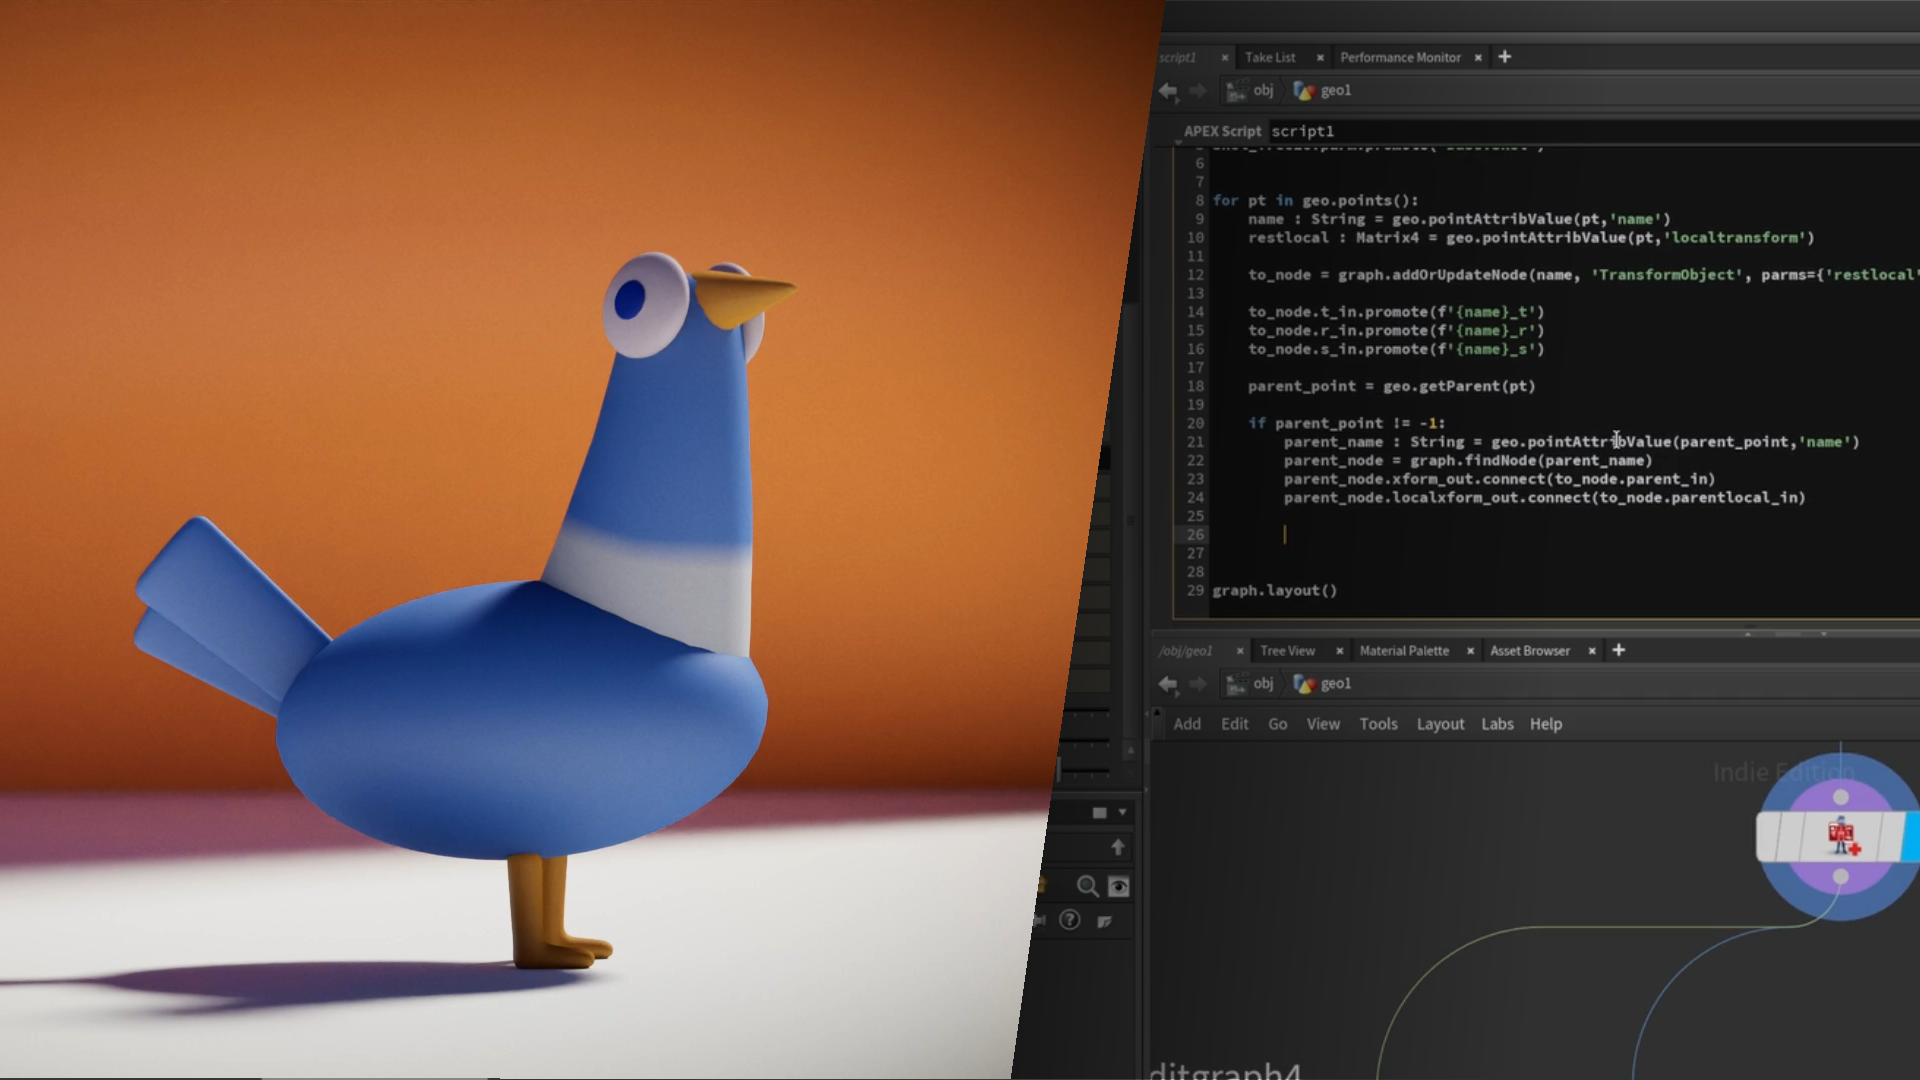Go back in the network view path
This screenshot has height=1080, width=1920.
tap(1168, 684)
